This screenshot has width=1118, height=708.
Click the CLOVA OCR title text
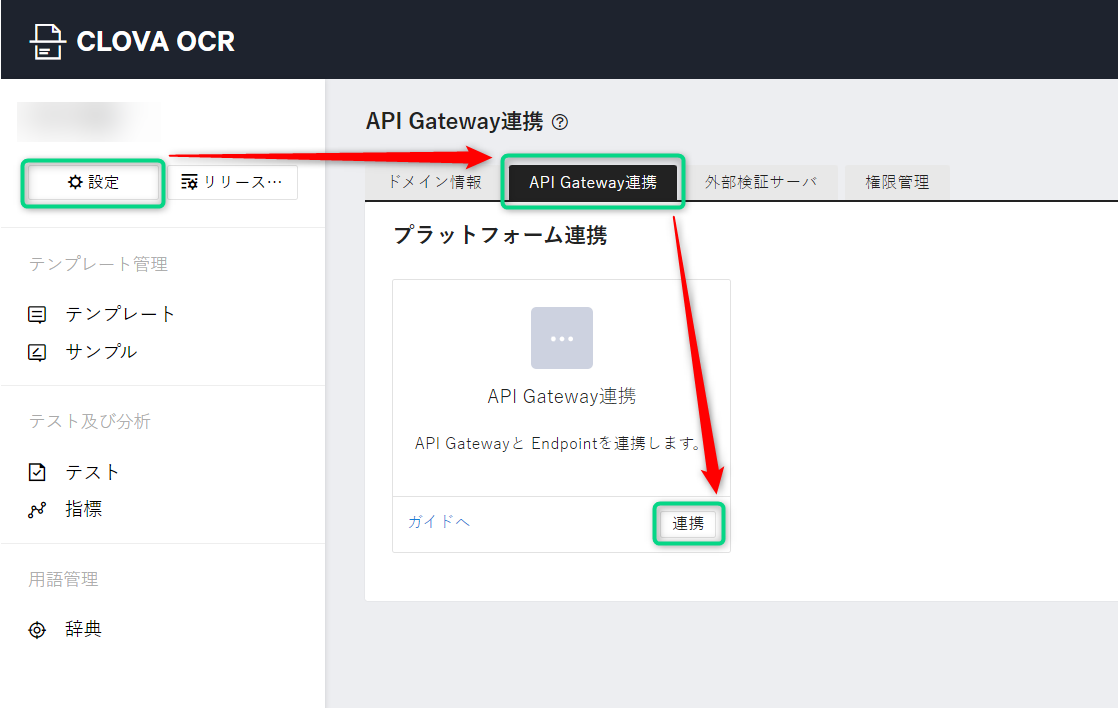tap(156, 42)
